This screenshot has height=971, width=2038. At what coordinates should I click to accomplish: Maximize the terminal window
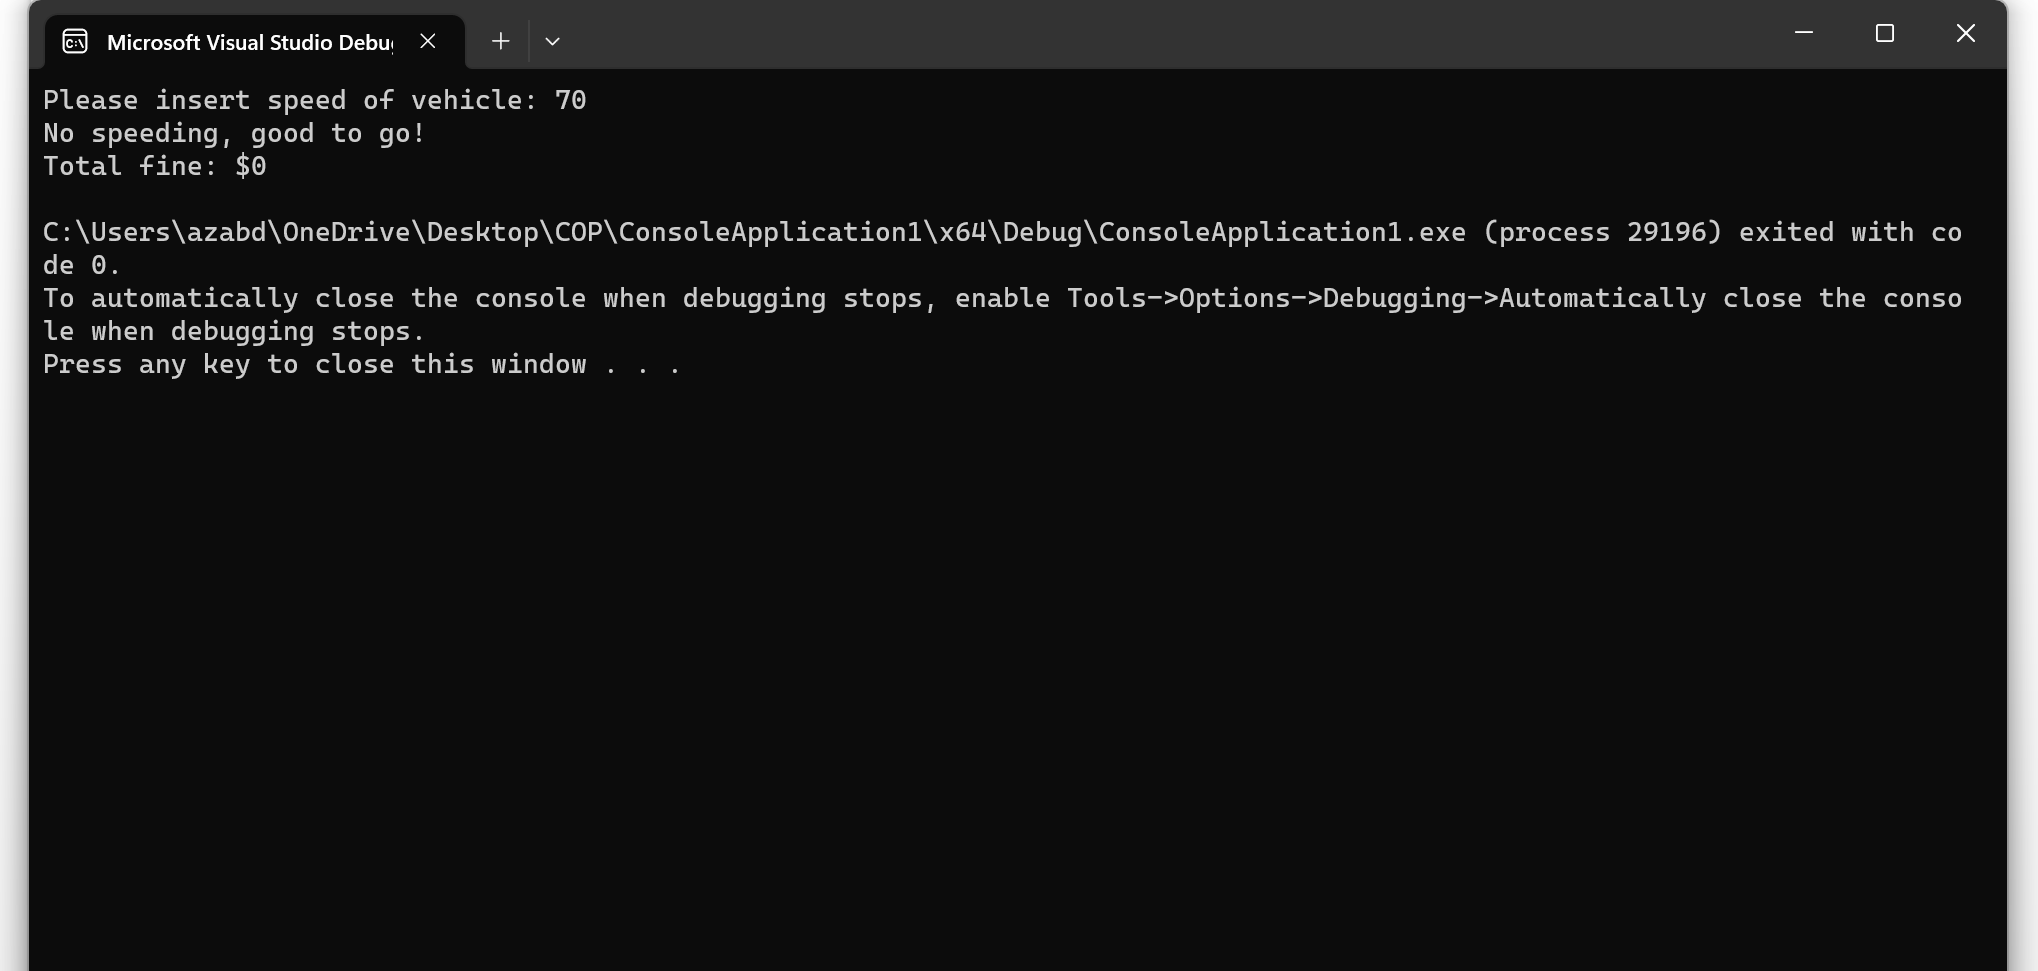tap(1886, 33)
